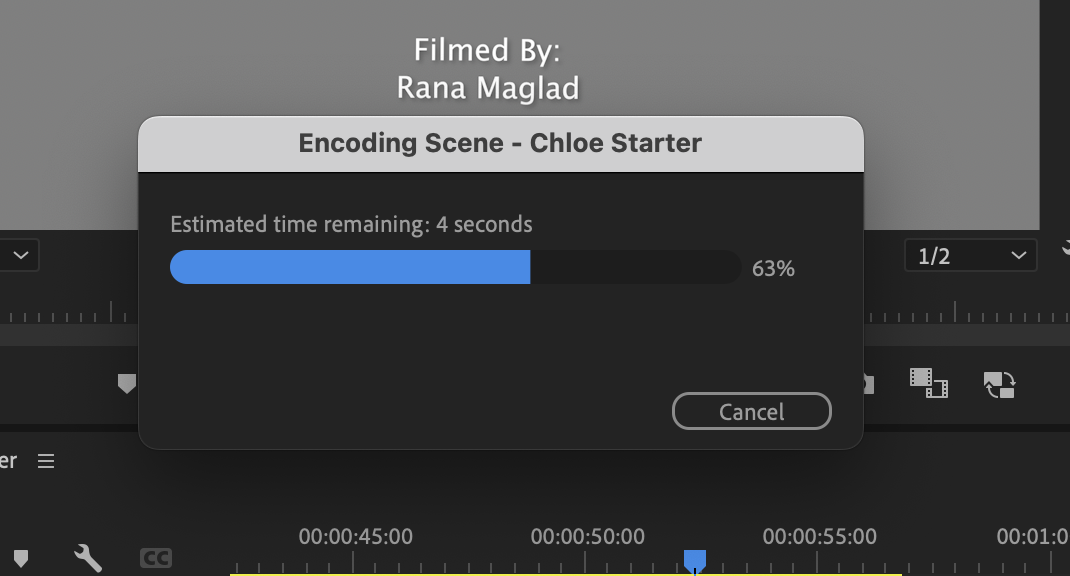Click the chevron arrow beside 1/2

(1019, 255)
